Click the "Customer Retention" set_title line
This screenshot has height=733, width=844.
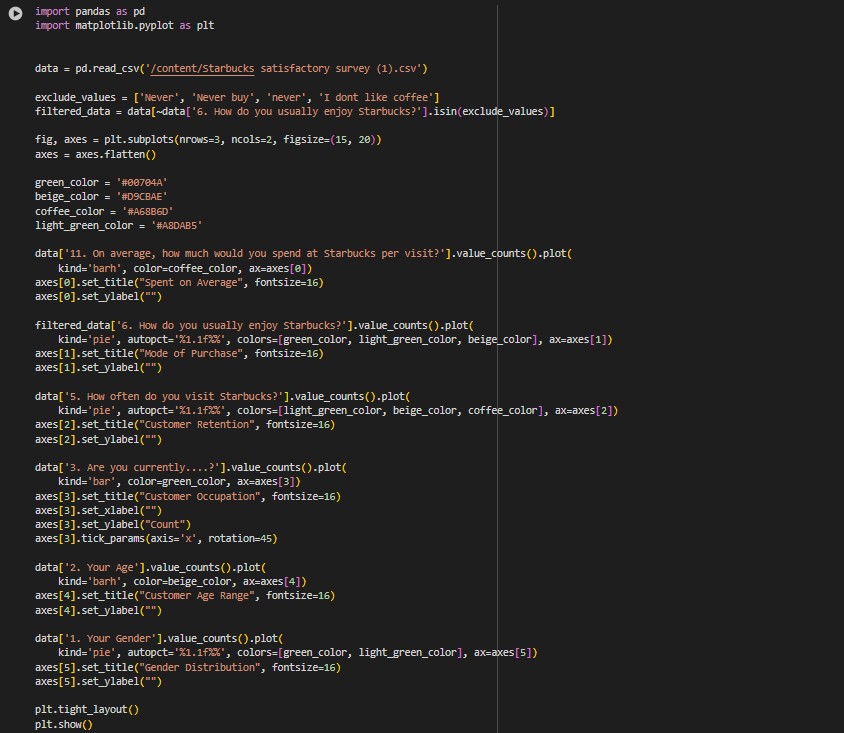coord(185,425)
